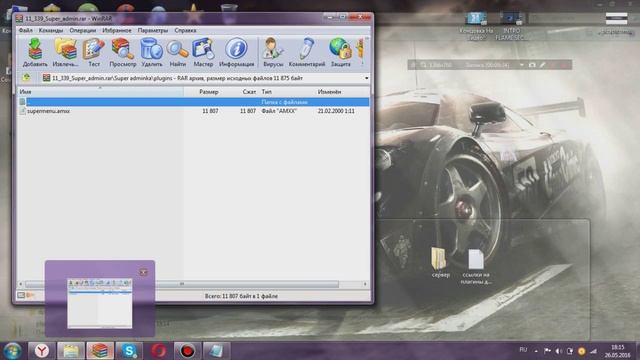Click the 'Файл "AMXX"' type cell
The height and width of the screenshot is (360, 640).
279,111
